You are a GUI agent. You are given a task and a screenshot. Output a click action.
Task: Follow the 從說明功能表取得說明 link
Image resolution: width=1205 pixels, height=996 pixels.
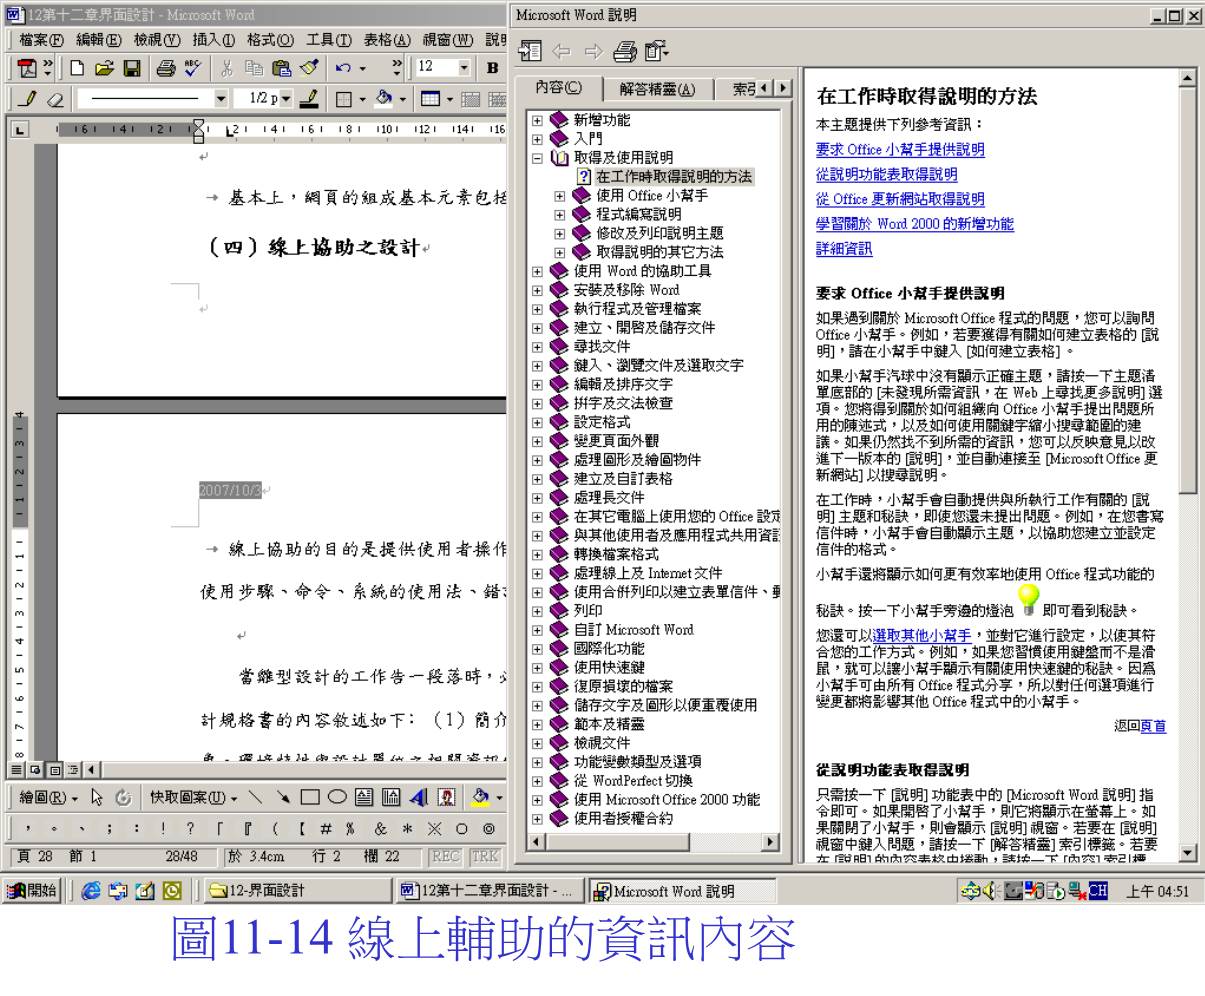[886, 175]
